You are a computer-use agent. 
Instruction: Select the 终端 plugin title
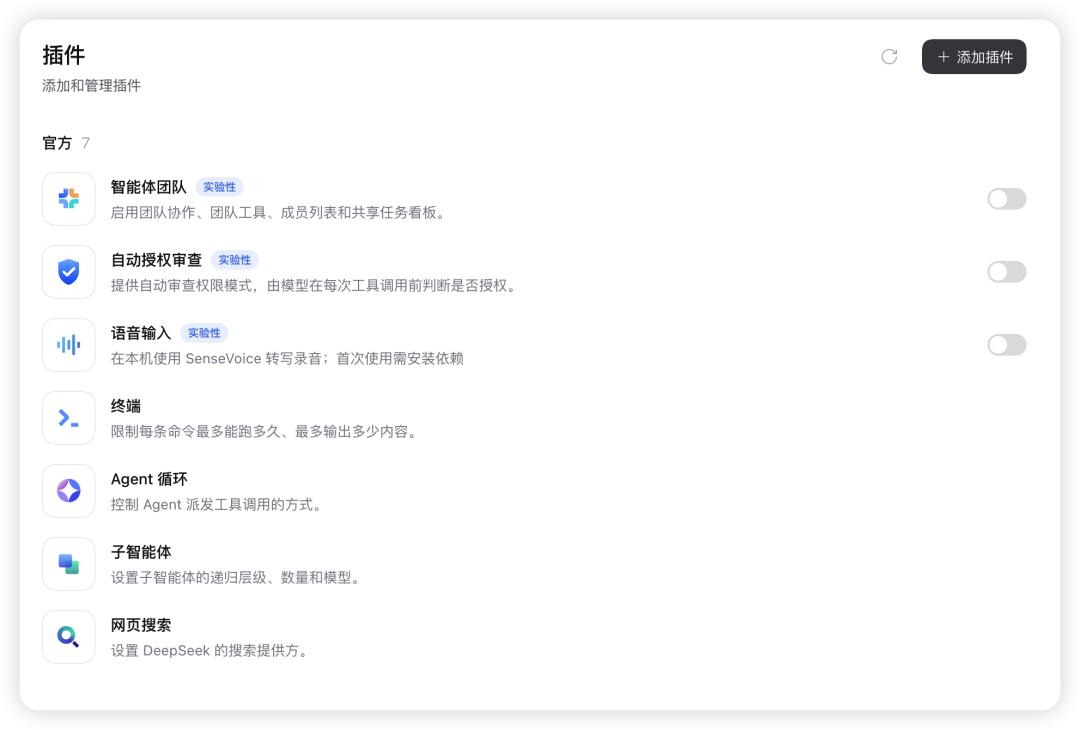coord(126,406)
